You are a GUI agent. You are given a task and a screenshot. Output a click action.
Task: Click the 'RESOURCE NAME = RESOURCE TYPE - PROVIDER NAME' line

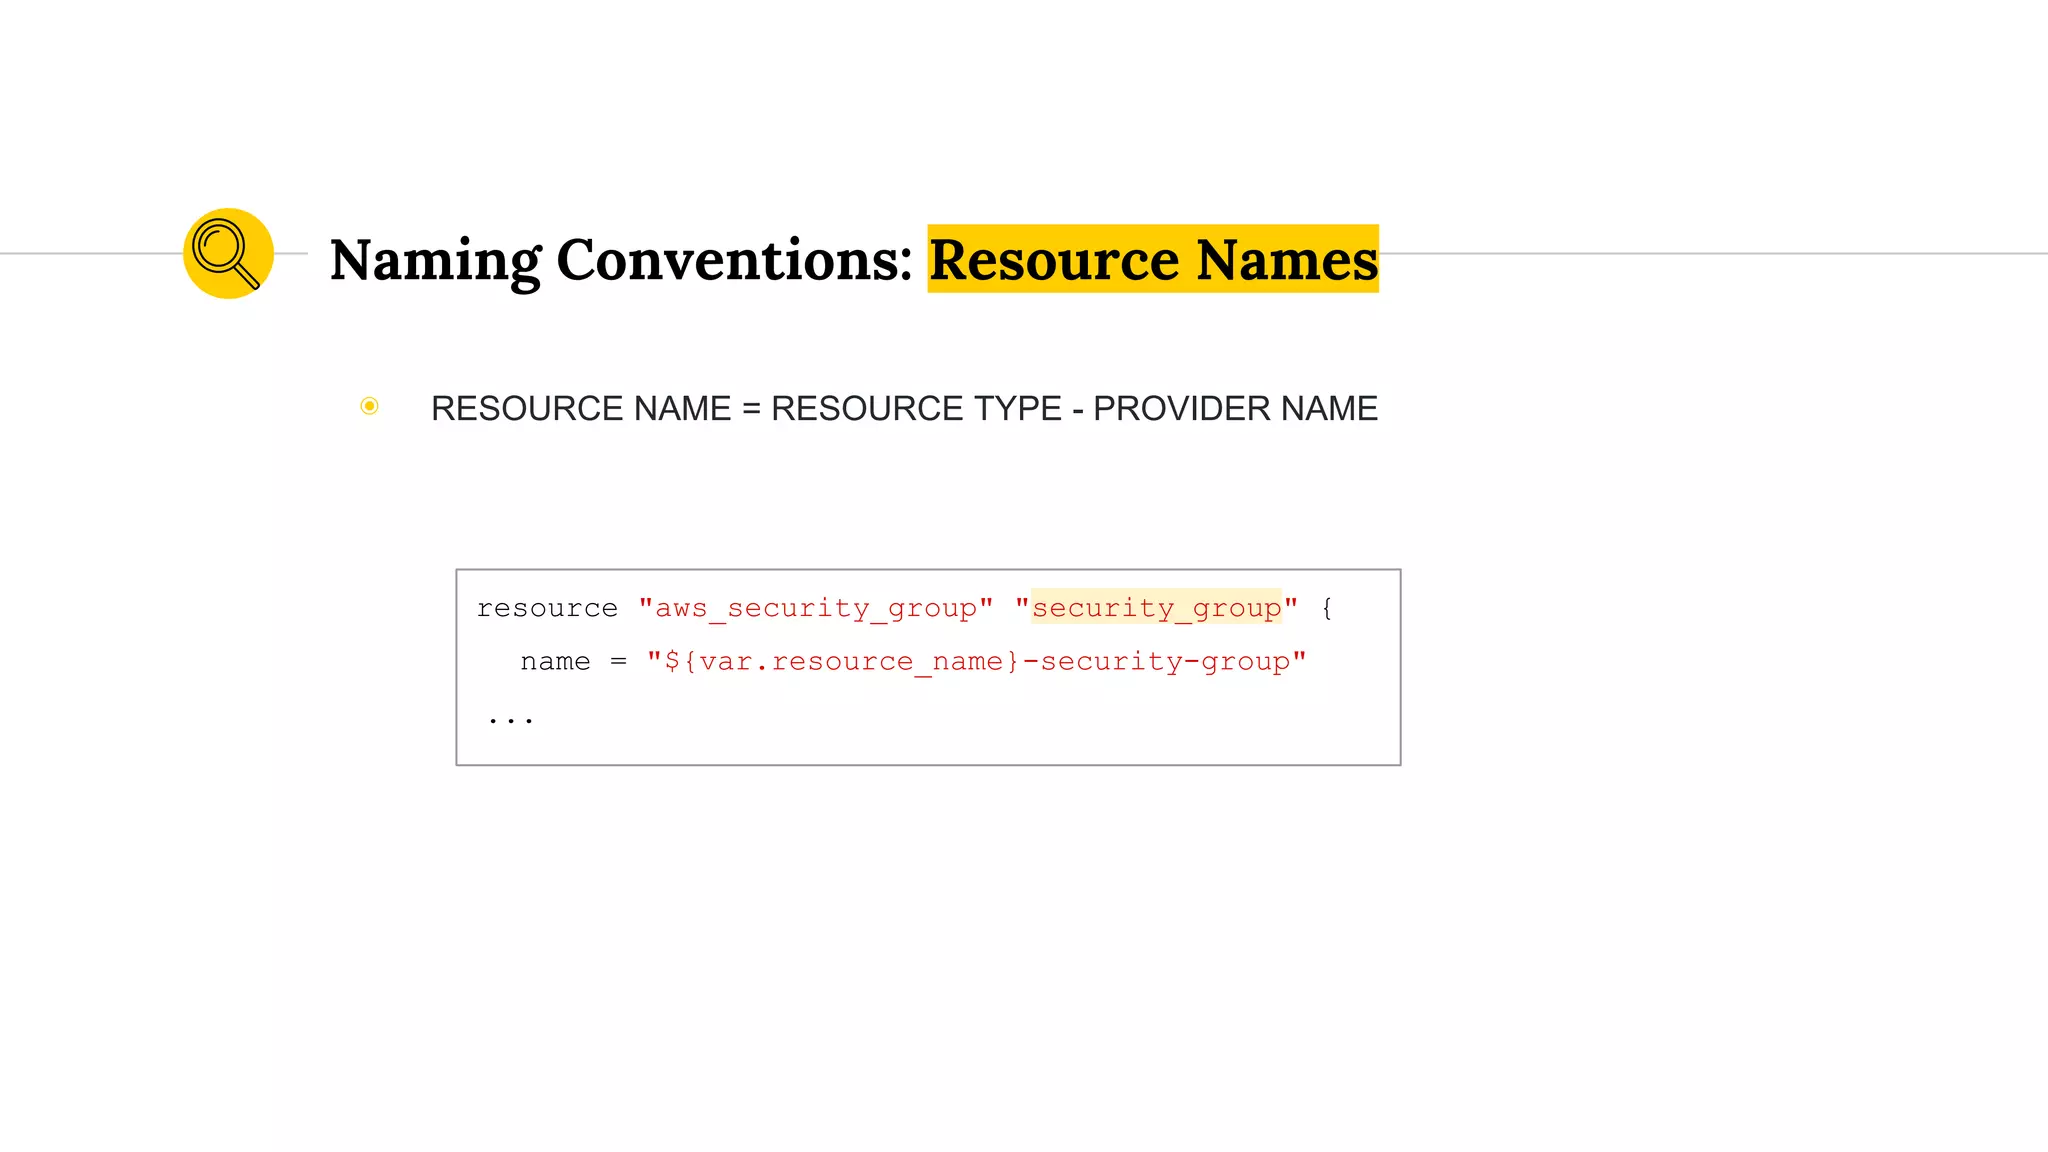(x=904, y=408)
